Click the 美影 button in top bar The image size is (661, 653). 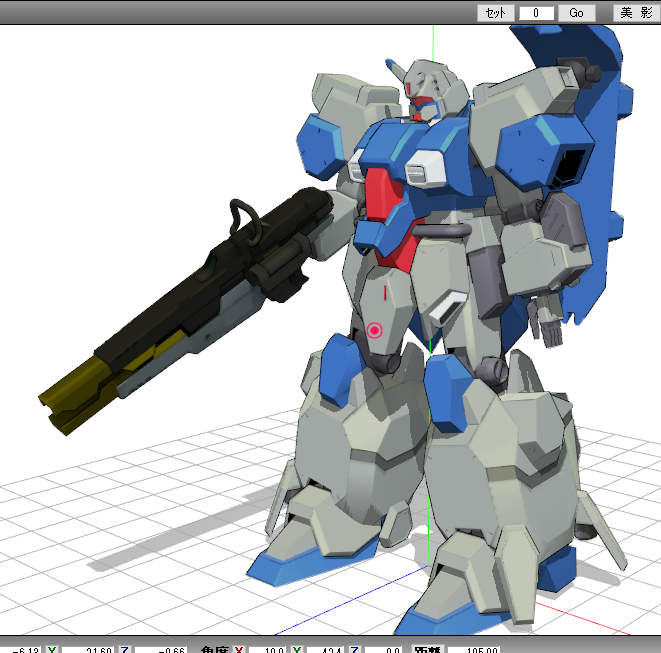[637, 13]
